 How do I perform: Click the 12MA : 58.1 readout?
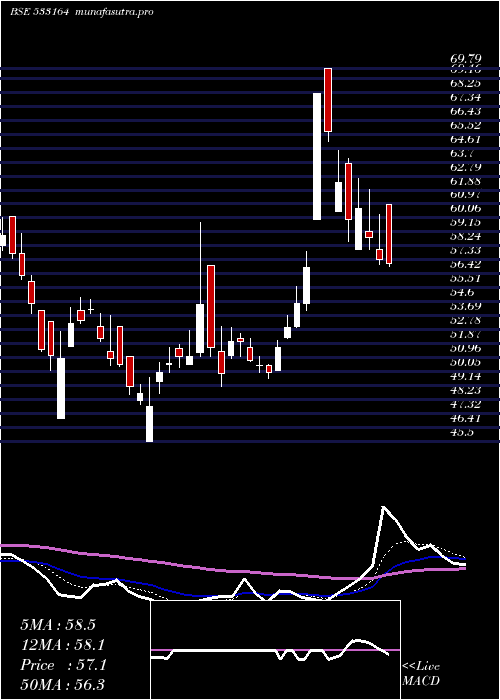[x=62, y=645]
